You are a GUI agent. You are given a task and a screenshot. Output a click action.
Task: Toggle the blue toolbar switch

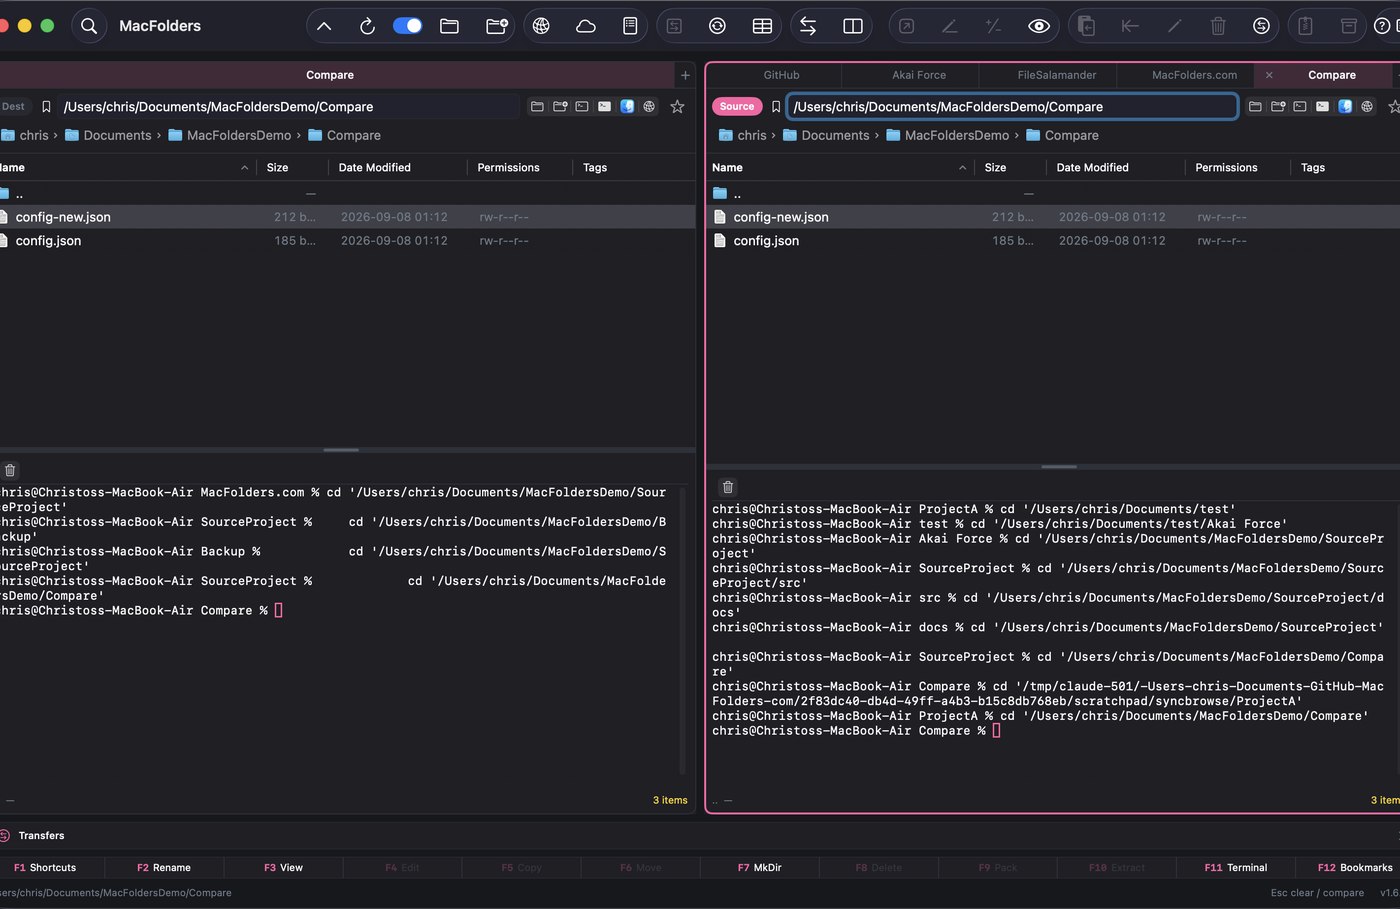click(407, 26)
